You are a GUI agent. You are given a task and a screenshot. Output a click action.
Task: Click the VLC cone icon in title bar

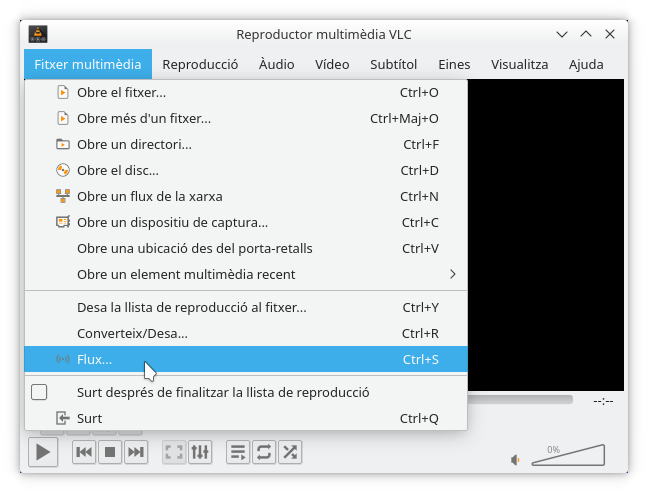click(38, 34)
